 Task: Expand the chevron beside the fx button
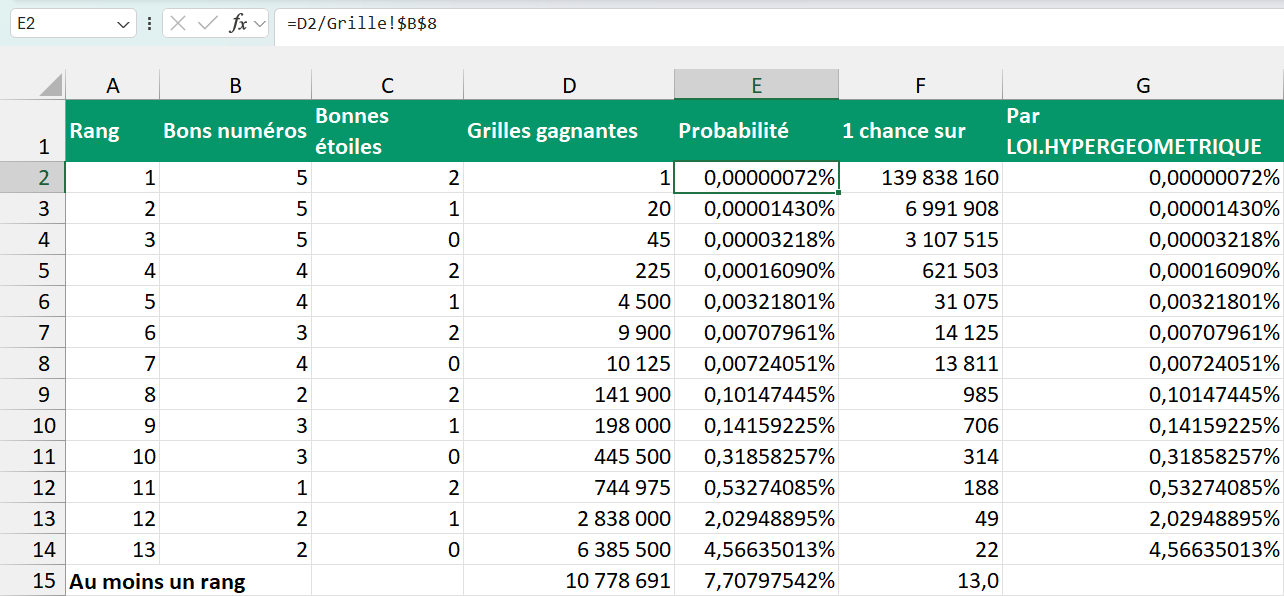[260, 24]
